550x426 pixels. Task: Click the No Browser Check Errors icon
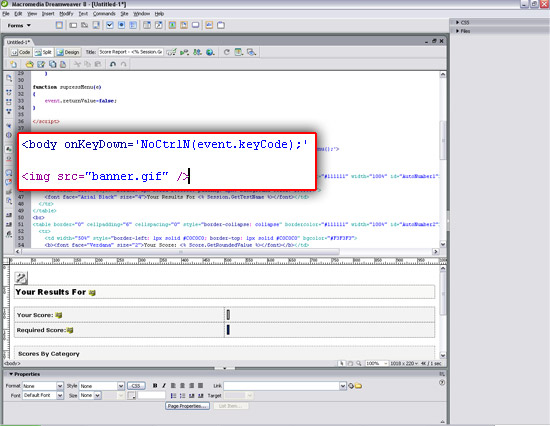click(172, 52)
